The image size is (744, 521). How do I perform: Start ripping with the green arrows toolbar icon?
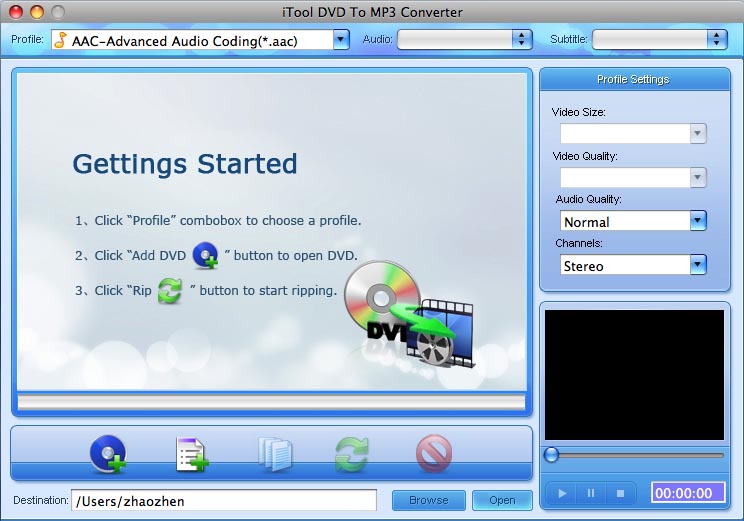coord(351,454)
